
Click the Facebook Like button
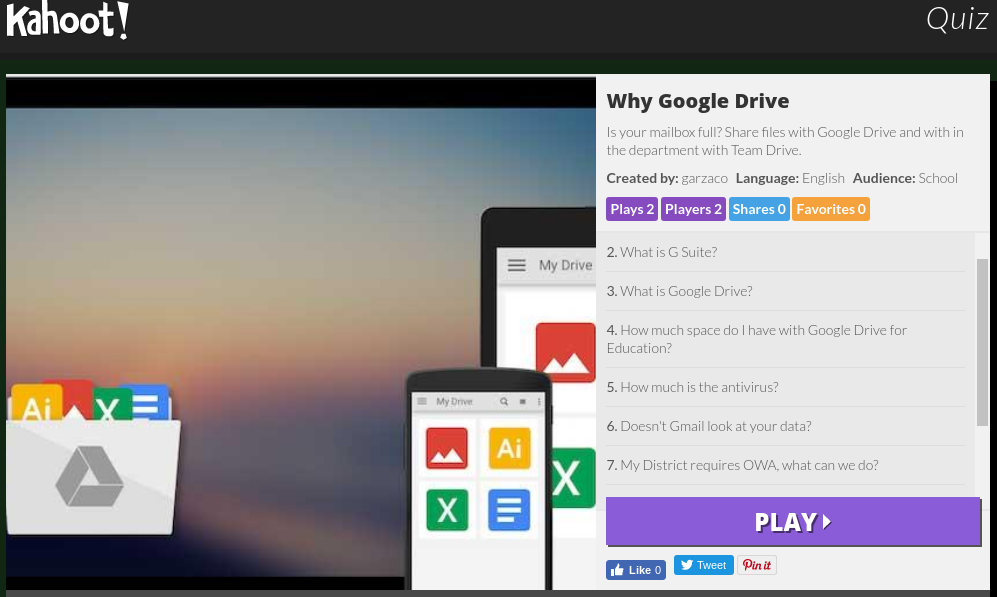pyautogui.click(x=635, y=570)
